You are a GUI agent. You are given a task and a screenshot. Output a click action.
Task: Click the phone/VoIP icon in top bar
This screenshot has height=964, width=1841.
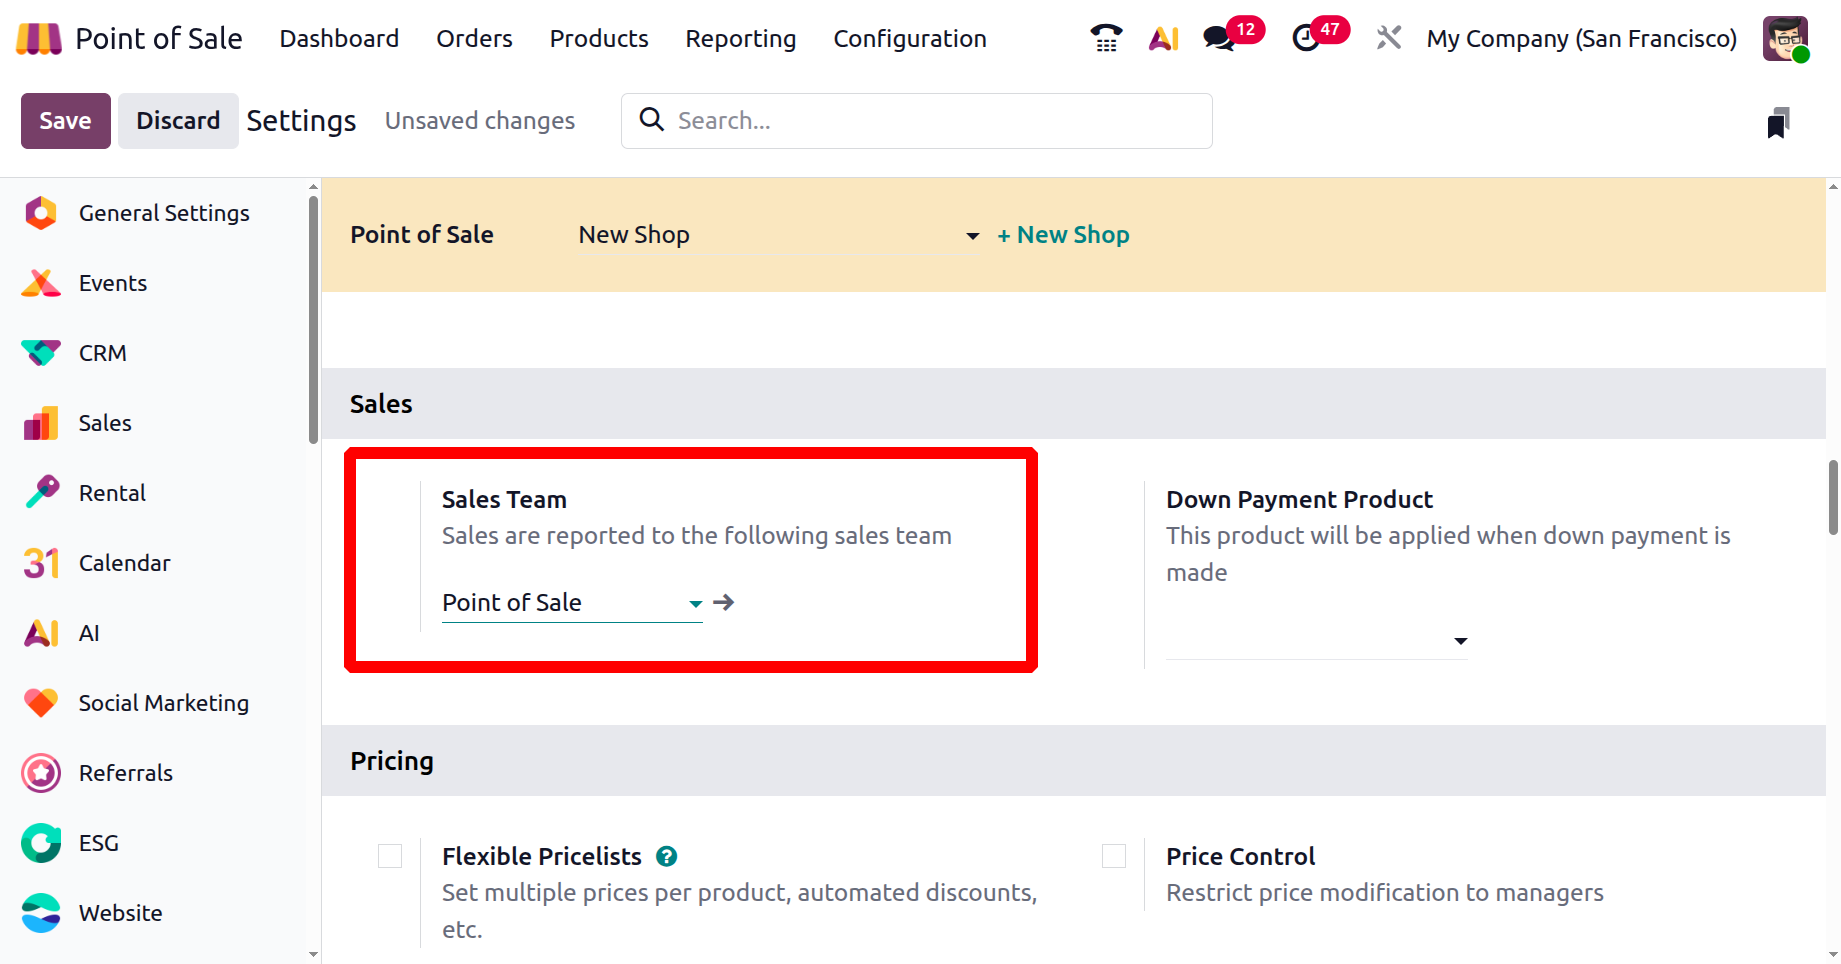coord(1105,38)
